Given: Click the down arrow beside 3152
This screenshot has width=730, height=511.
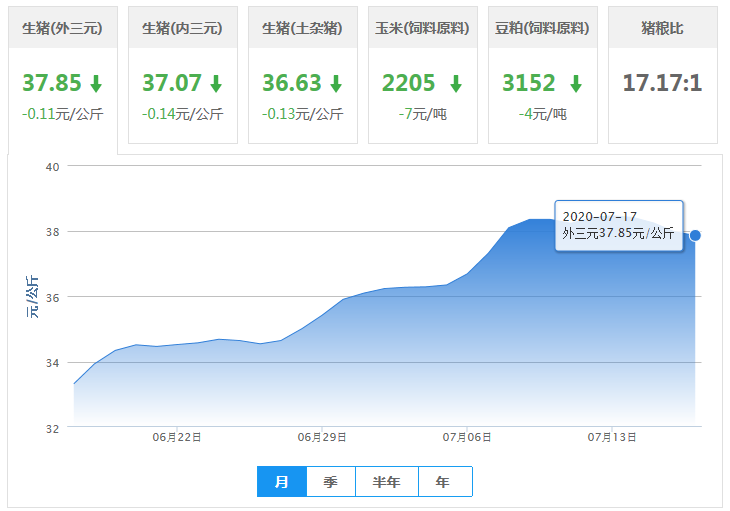Looking at the screenshot, I should click(576, 83).
